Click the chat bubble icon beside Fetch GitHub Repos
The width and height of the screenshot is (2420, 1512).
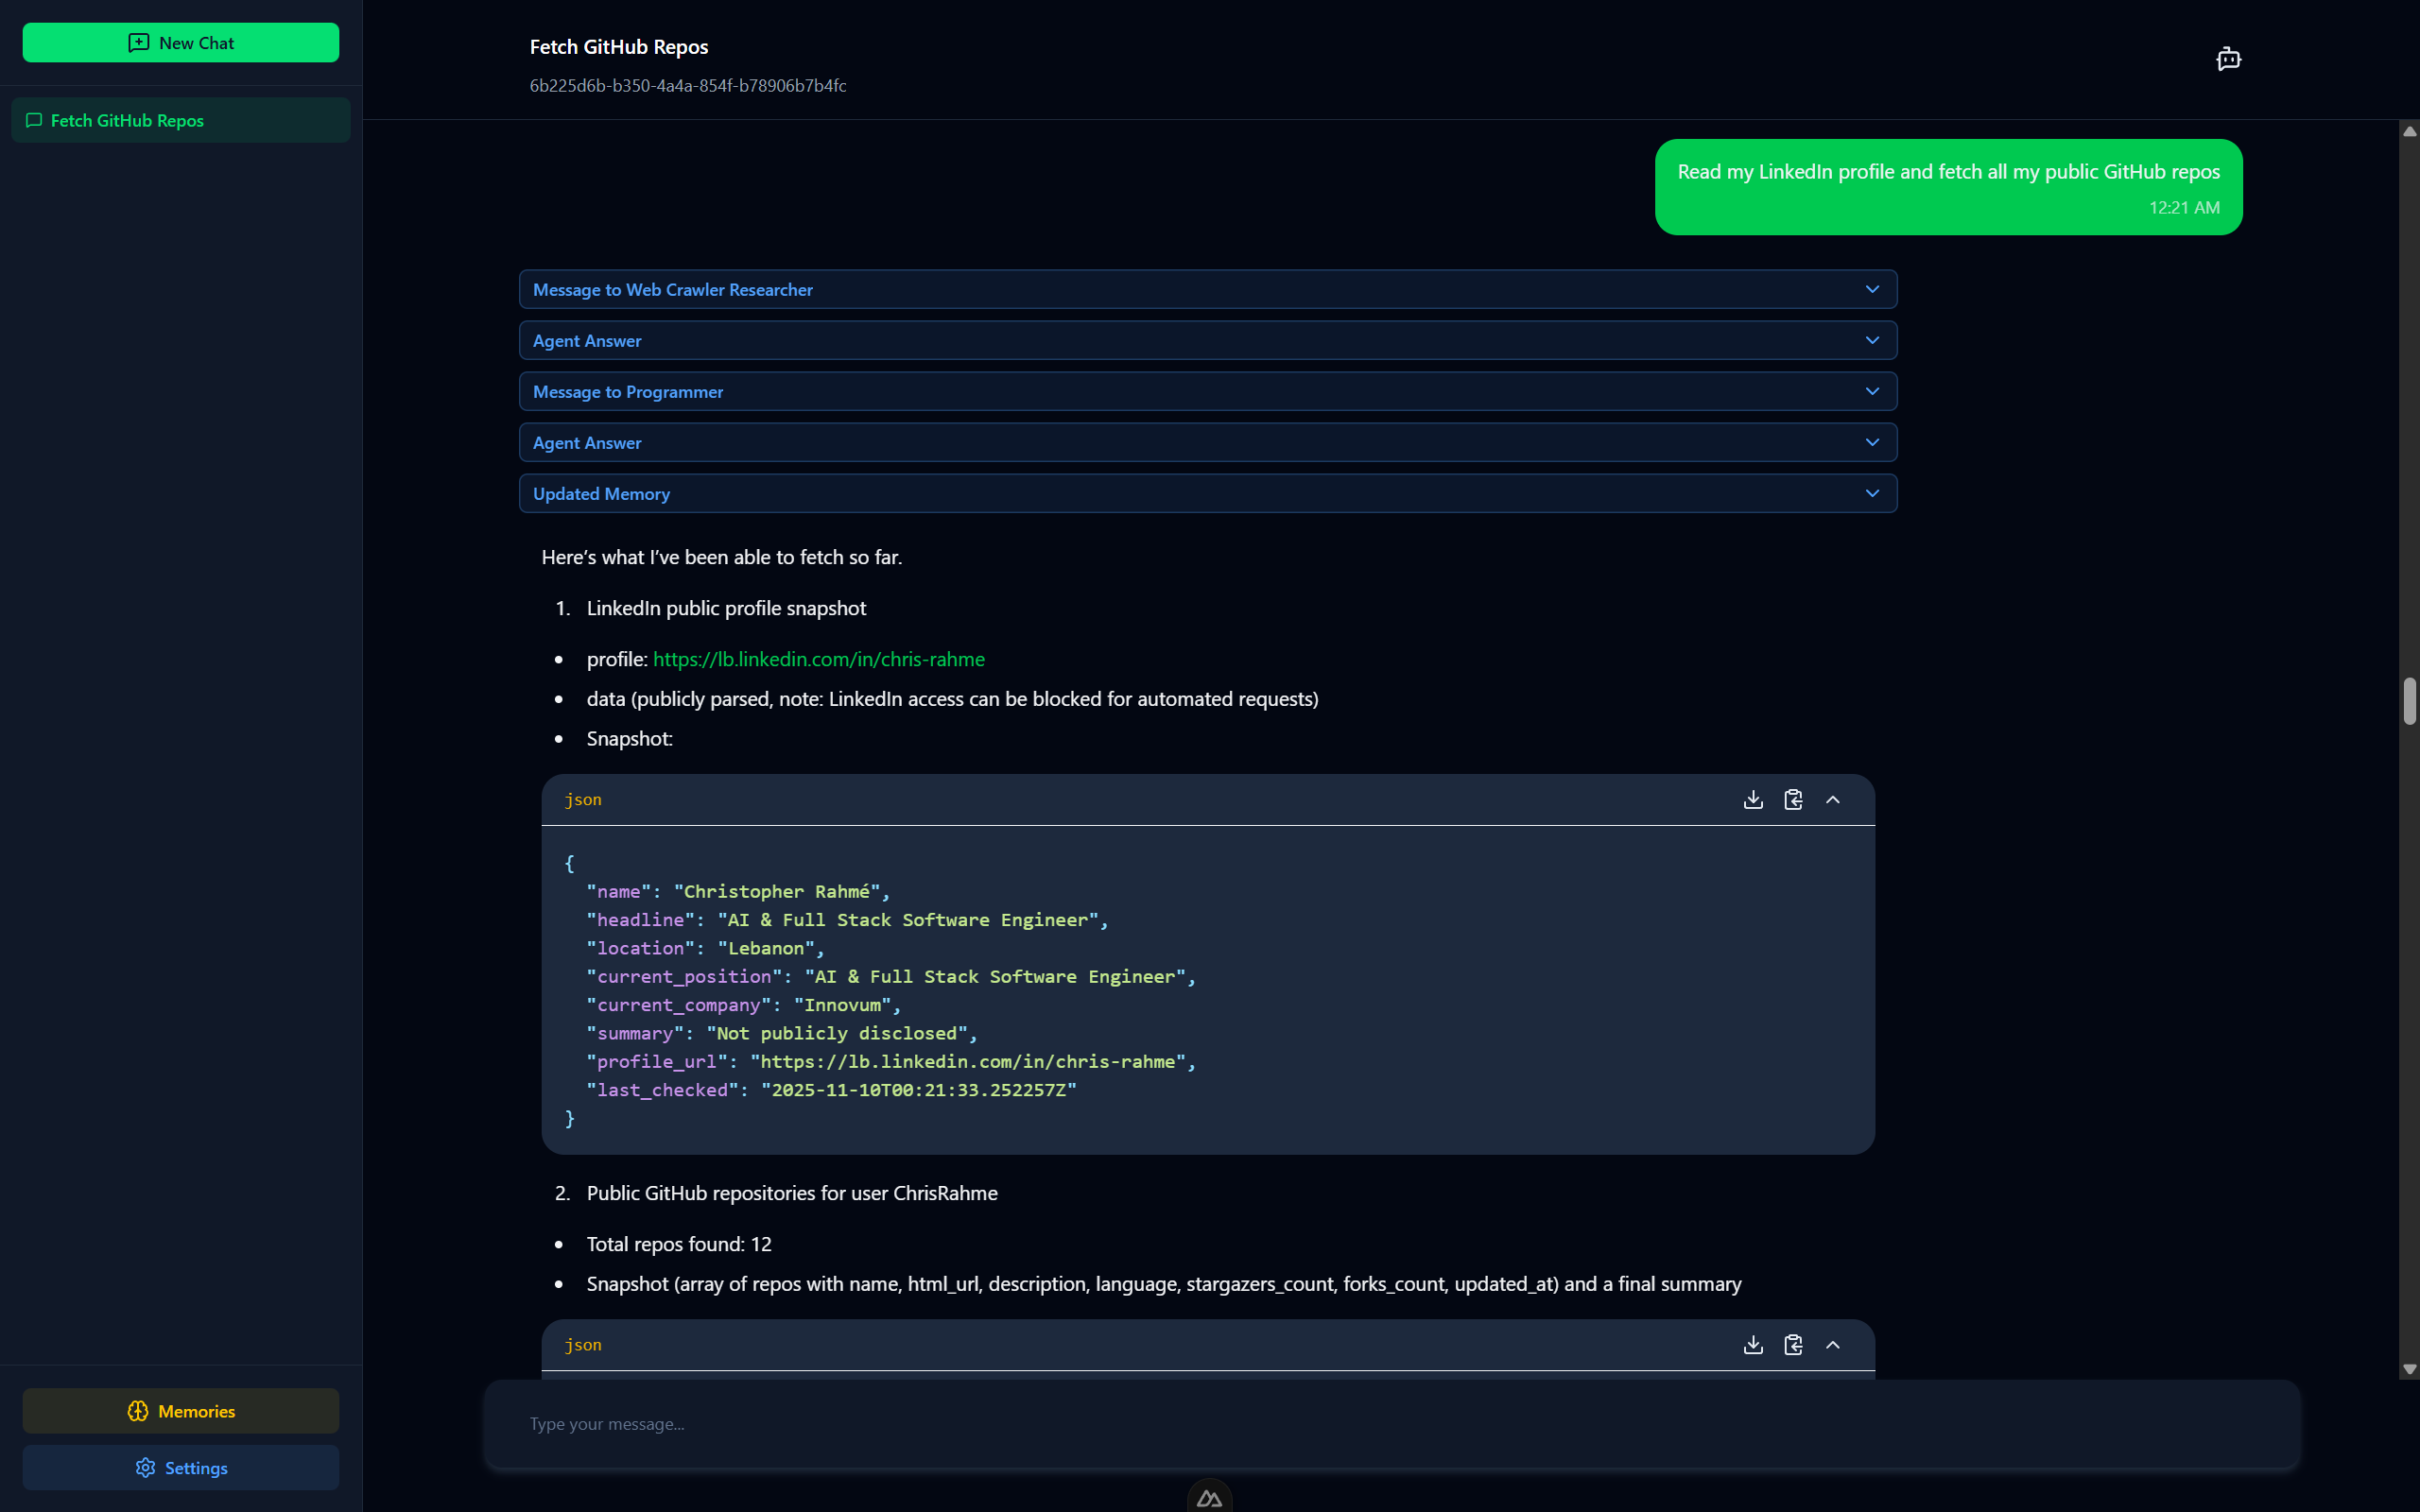[34, 120]
